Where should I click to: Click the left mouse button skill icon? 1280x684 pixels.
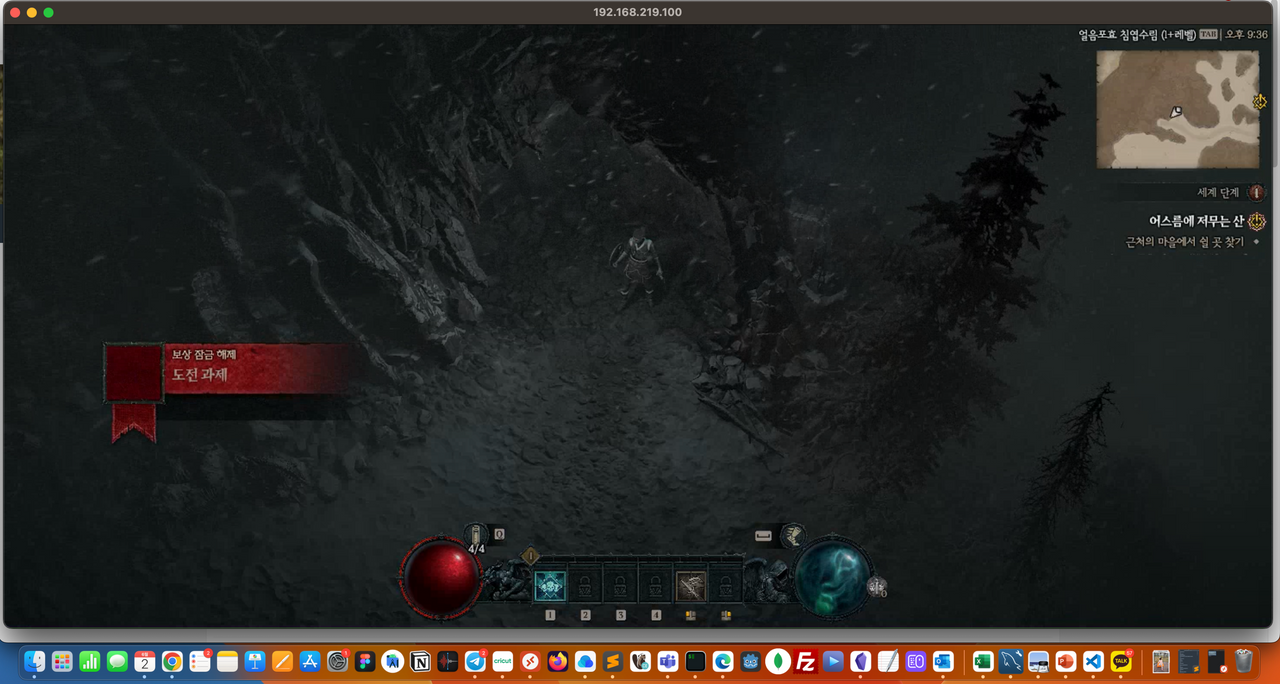(691, 586)
